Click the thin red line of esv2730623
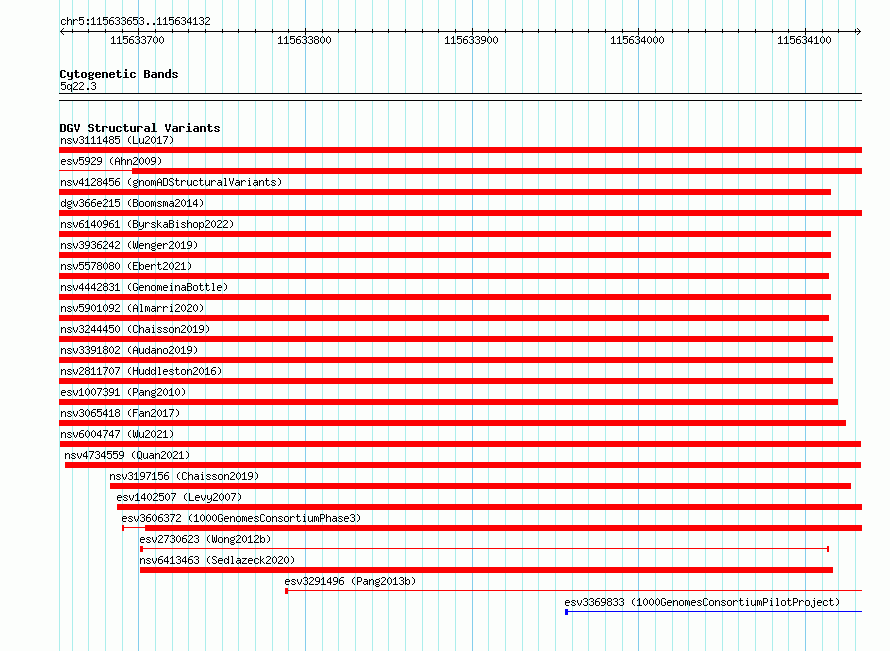Viewport: 890px width, 651px height. click(x=485, y=549)
